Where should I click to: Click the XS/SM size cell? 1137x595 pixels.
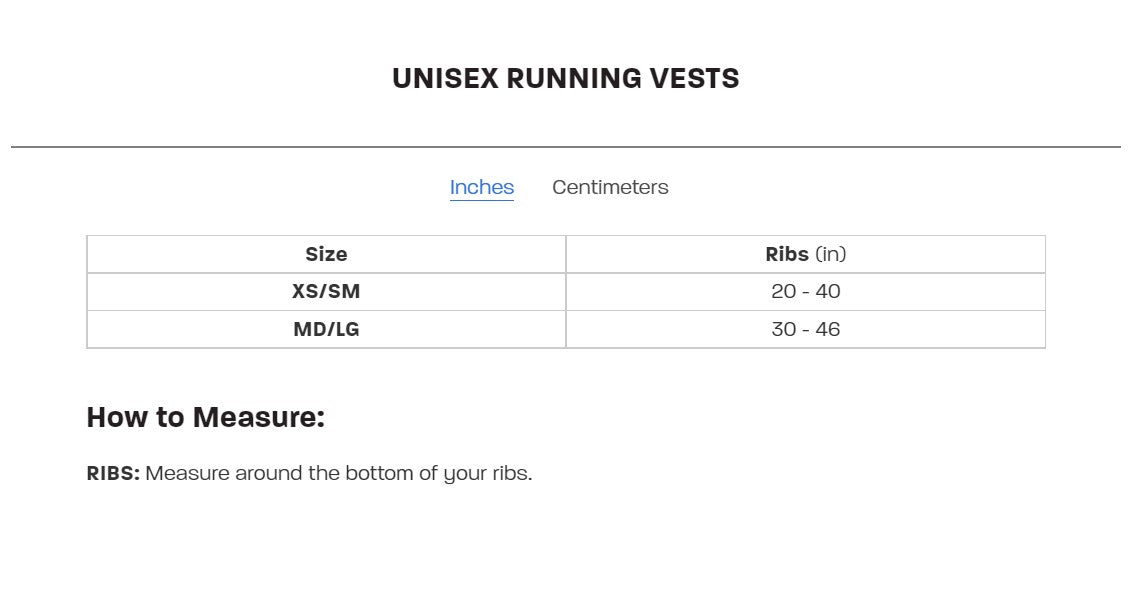(326, 292)
